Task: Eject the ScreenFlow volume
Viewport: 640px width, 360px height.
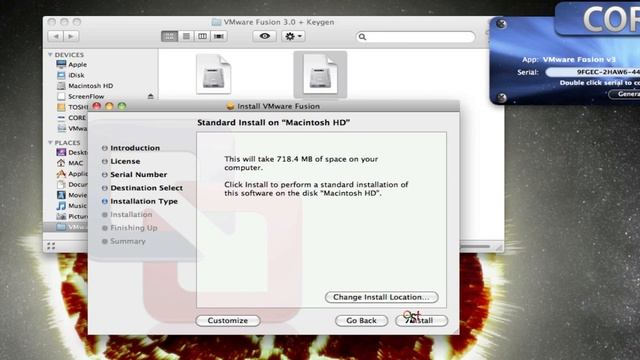Action: 151,96
